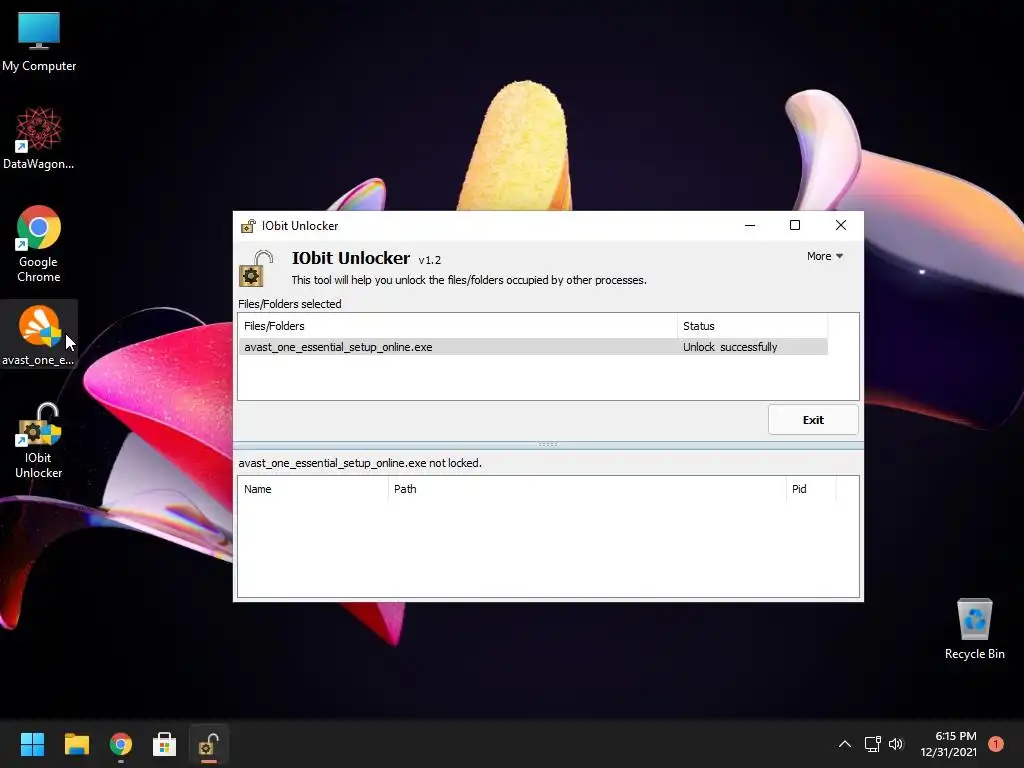1024x768 pixels.
Task: Click the 'not locked' status message text
Action: 360,463
